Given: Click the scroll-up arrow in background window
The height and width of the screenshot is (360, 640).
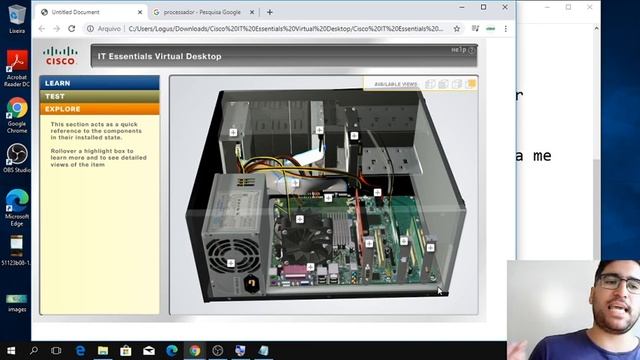Looking at the screenshot, I should 596,28.
